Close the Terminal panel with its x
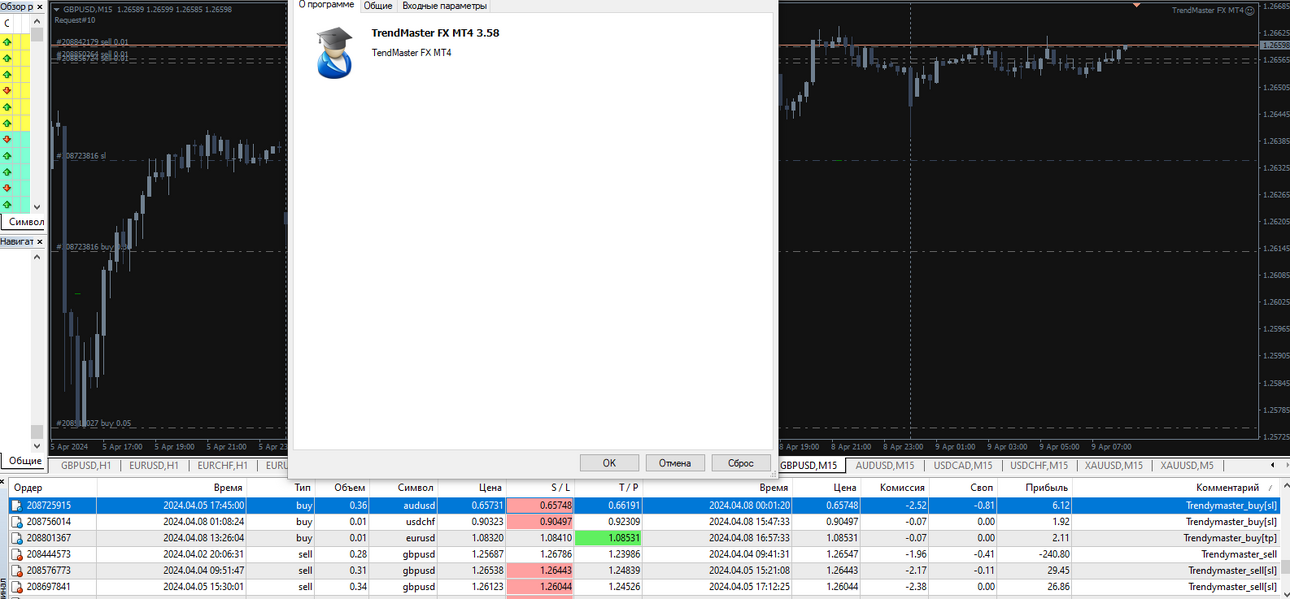Viewport: 1290px width, 599px height. pos(4,482)
